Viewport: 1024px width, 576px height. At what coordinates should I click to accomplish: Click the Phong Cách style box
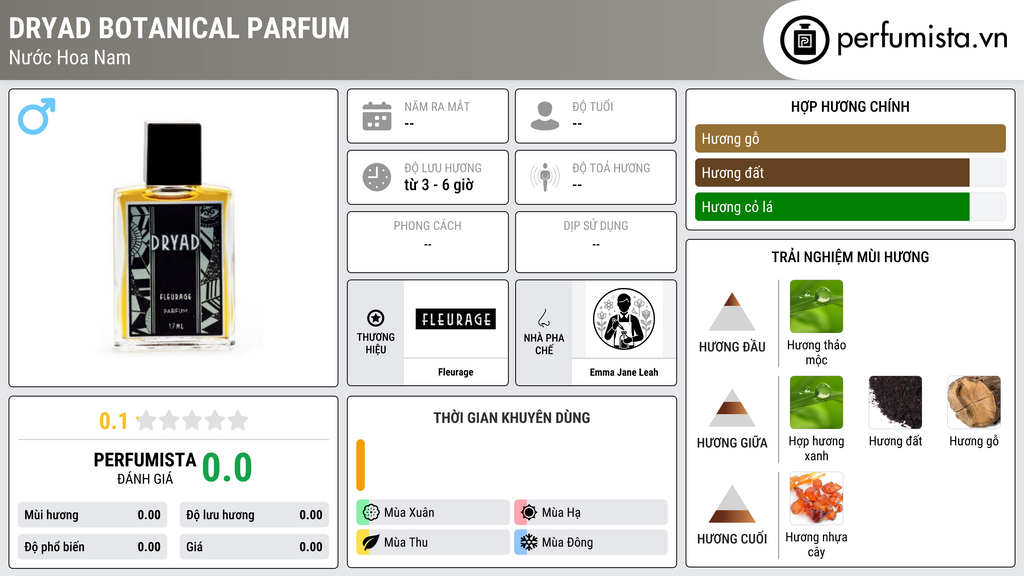[x=428, y=242]
